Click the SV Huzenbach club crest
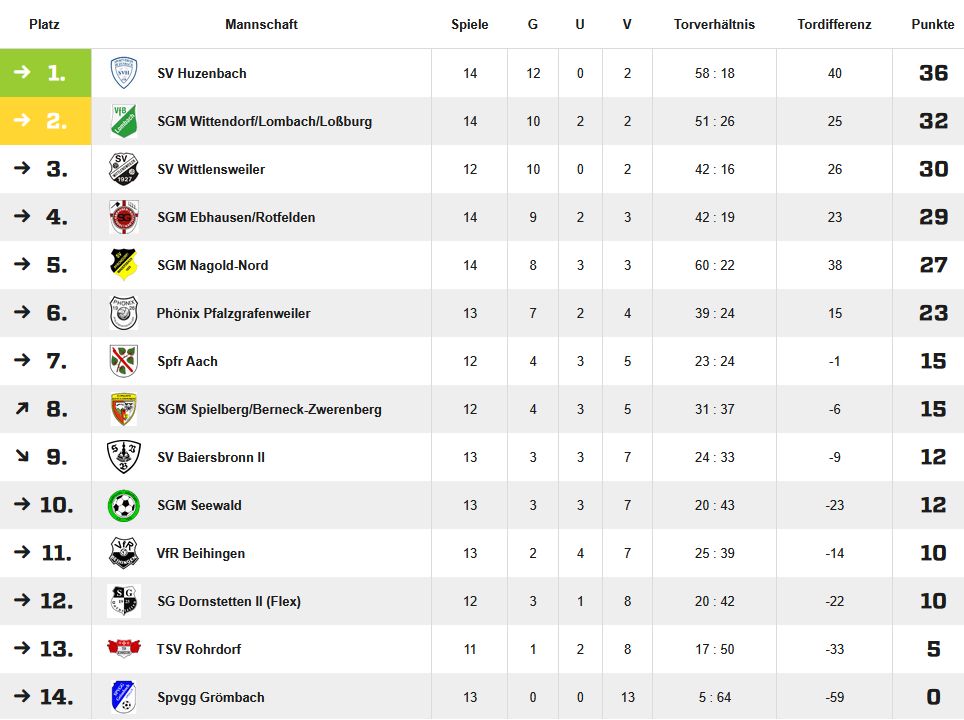The height and width of the screenshot is (720, 964). [x=124, y=73]
